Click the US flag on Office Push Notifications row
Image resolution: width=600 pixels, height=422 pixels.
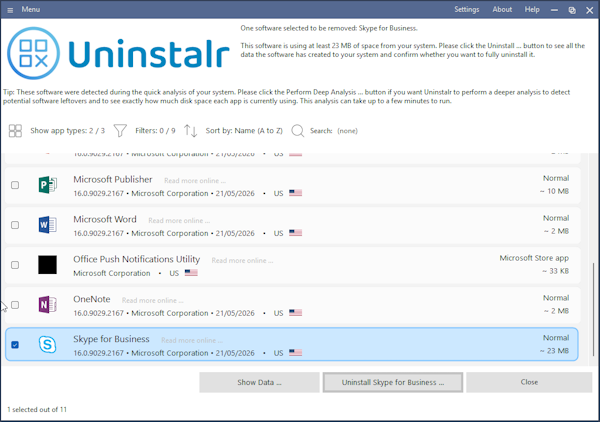(191, 273)
